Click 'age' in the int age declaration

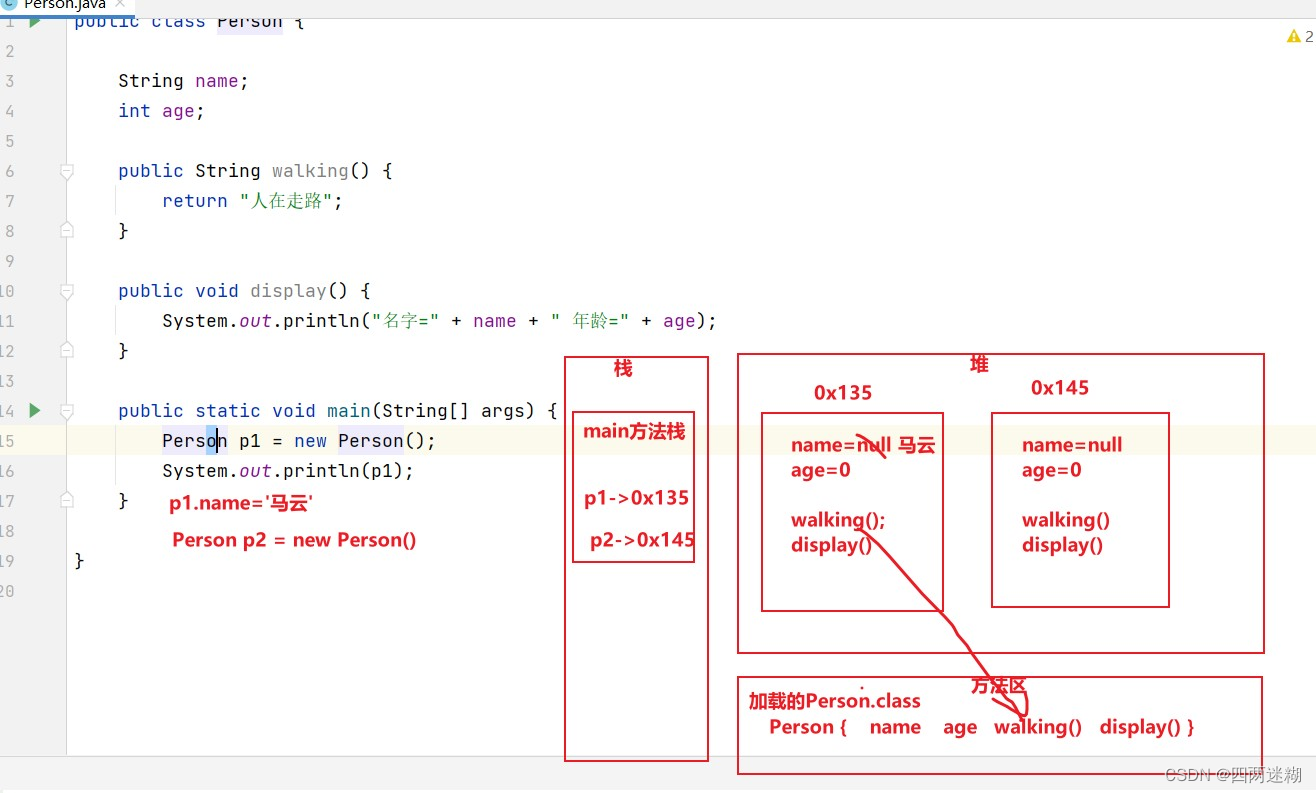point(178,111)
